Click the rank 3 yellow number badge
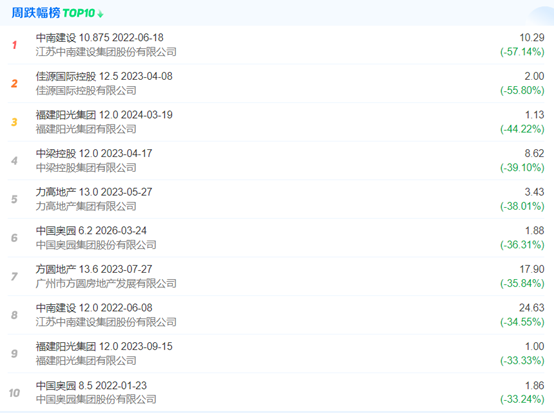 click(14, 122)
